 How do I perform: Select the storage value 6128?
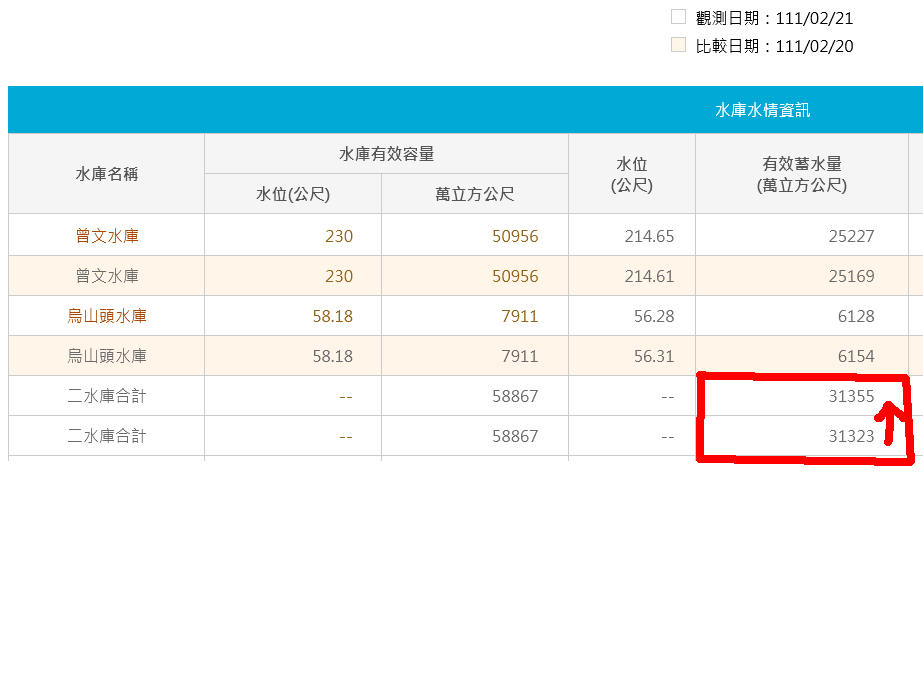click(x=856, y=316)
